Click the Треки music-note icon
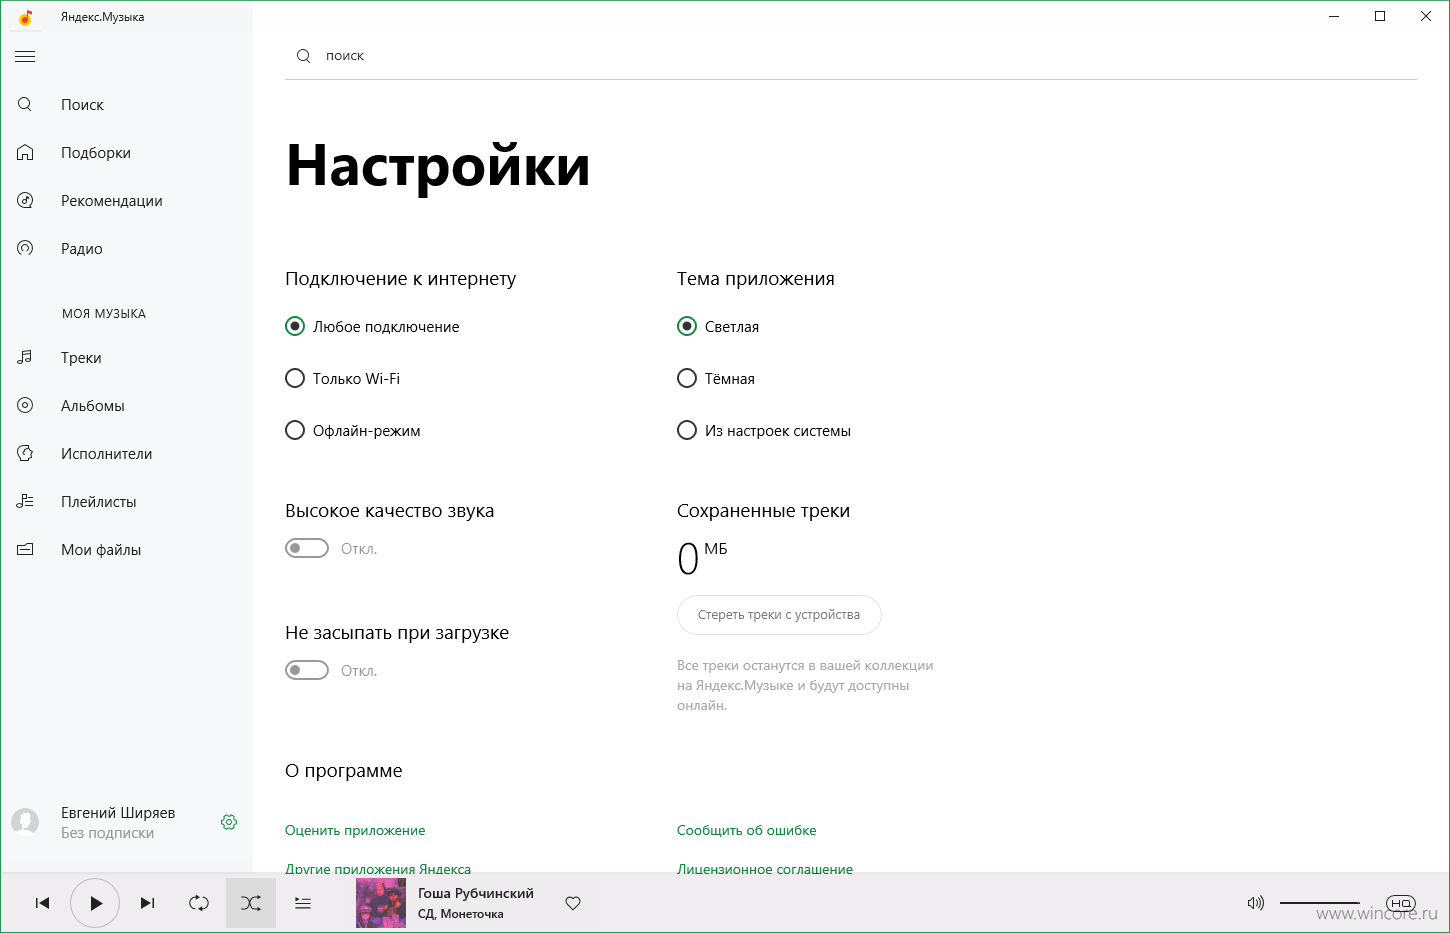Viewport: 1450px width, 933px height. [25, 357]
